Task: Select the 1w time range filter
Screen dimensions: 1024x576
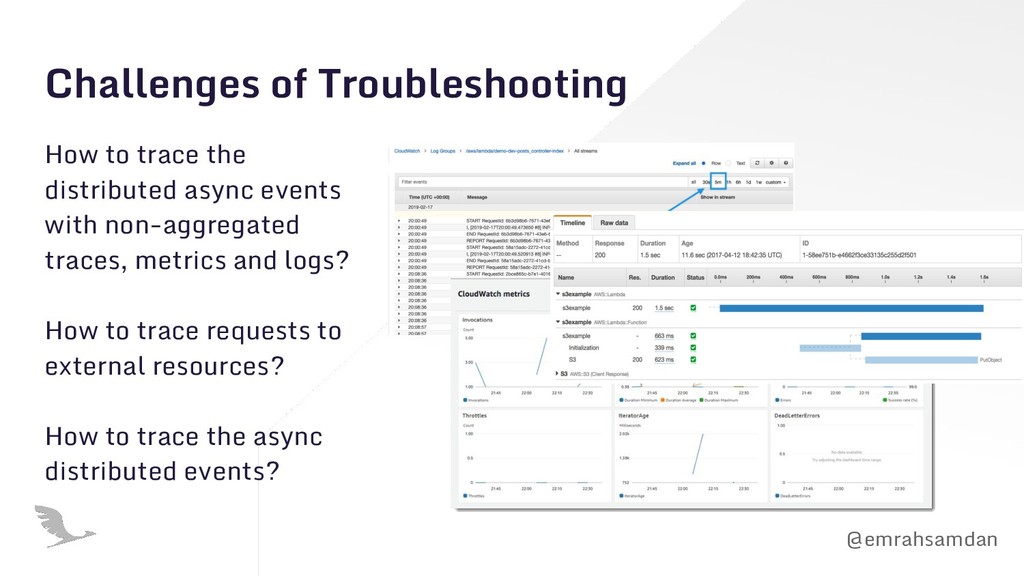Action: [x=759, y=182]
